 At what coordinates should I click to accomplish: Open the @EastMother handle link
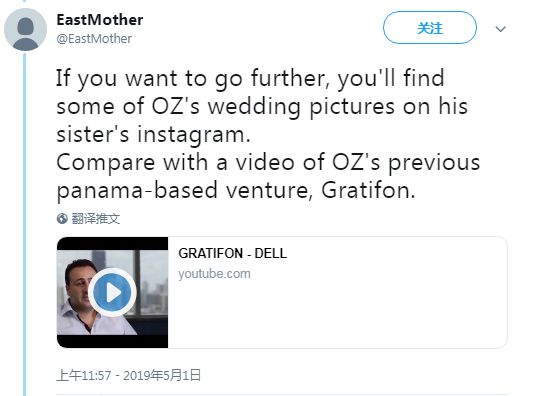94,39
